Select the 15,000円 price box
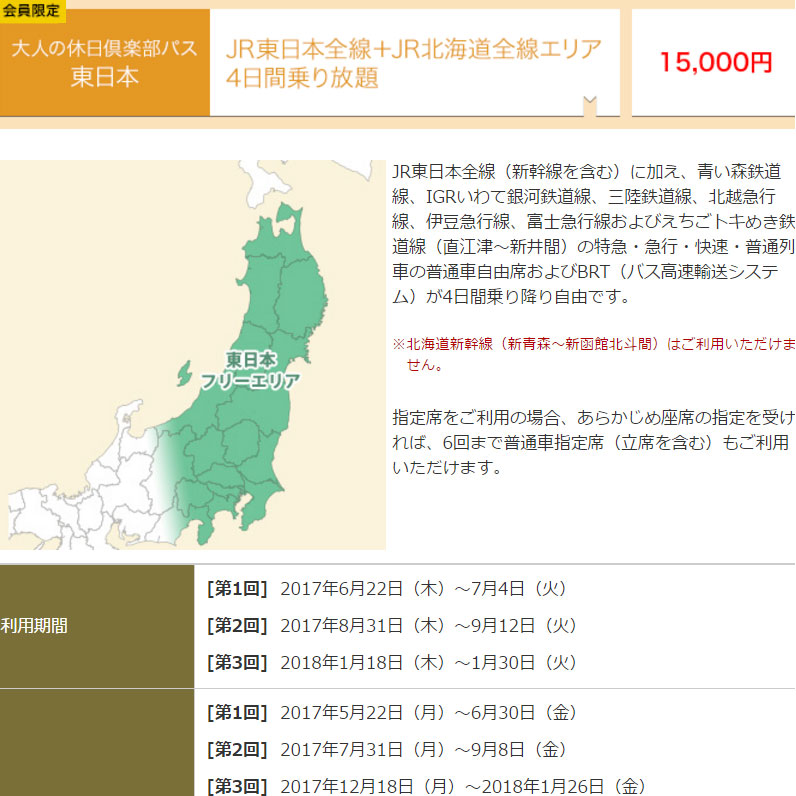The width and height of the screenshot is (796, 796). (x=713, y=62)
